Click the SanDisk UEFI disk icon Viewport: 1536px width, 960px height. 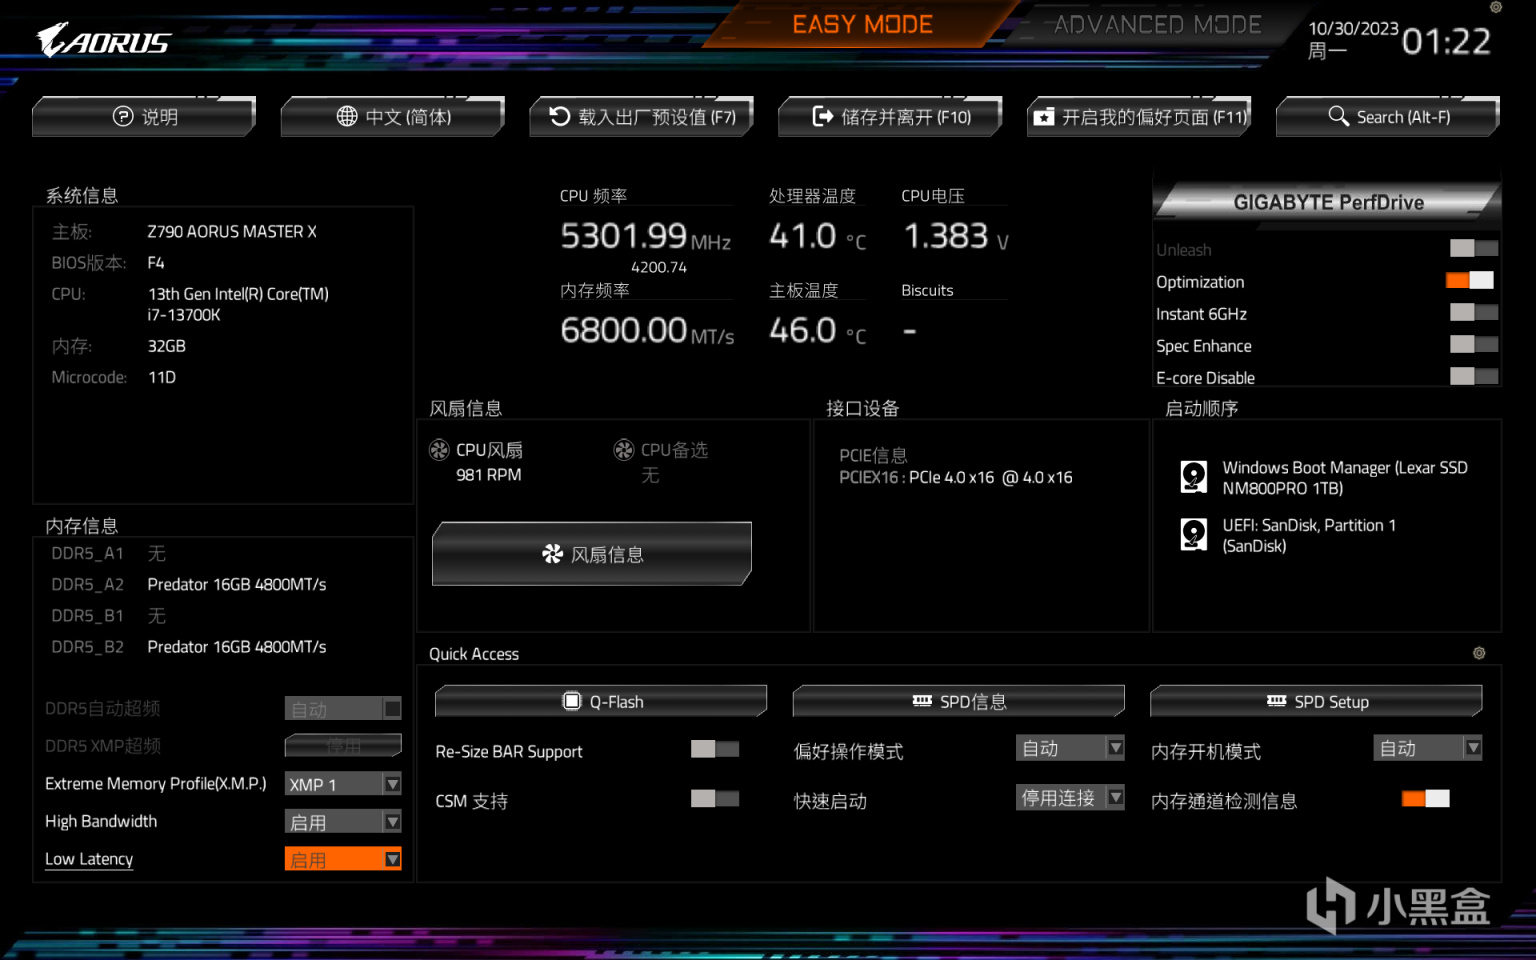pyautogui.click(x=1194, y=535)
